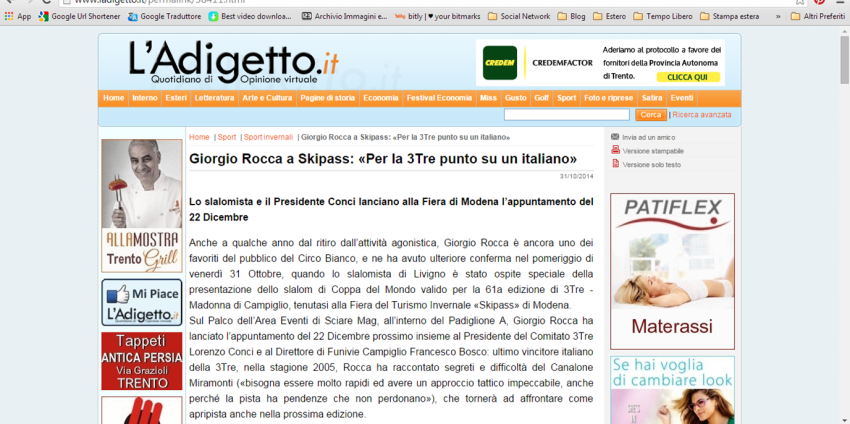Open the Festival Economia section
Screen dimensions: 850x424
point(440,98)
